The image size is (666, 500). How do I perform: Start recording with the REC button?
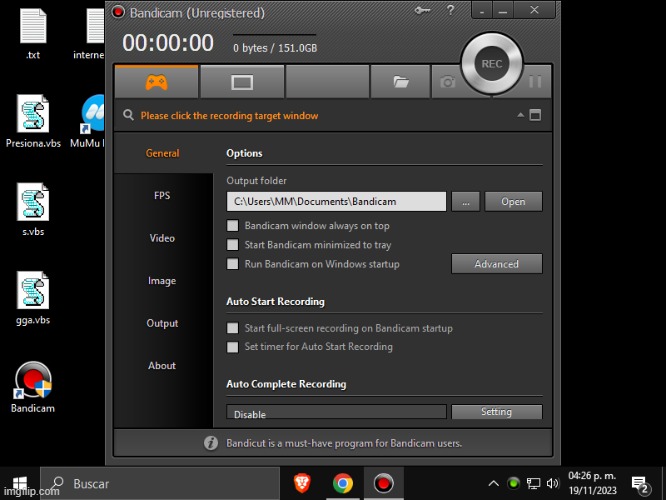492,64
